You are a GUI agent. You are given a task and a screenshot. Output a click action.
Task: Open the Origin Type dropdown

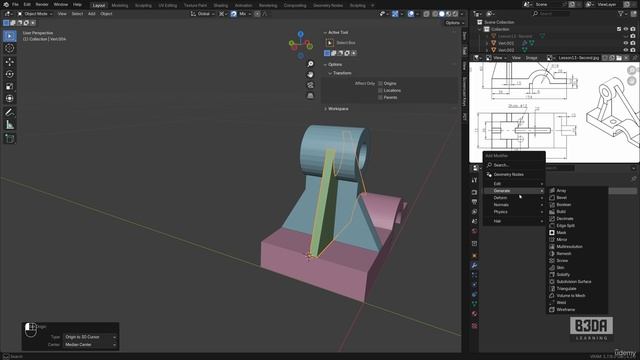(90, 337)
